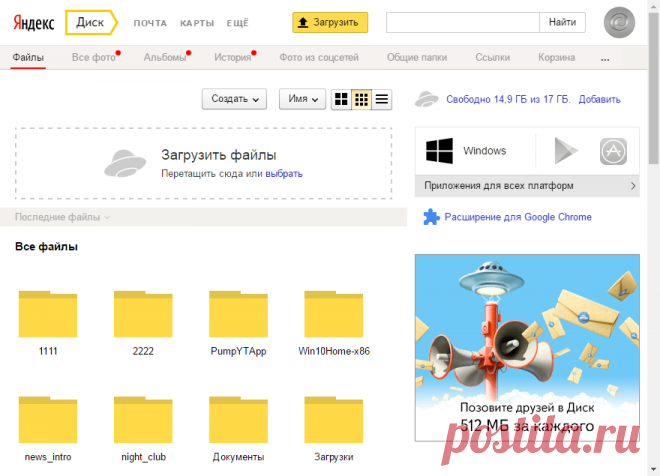This screenshot has width=660, height=476.
Task: Switch to large tiles view
Action: (341, 99)
